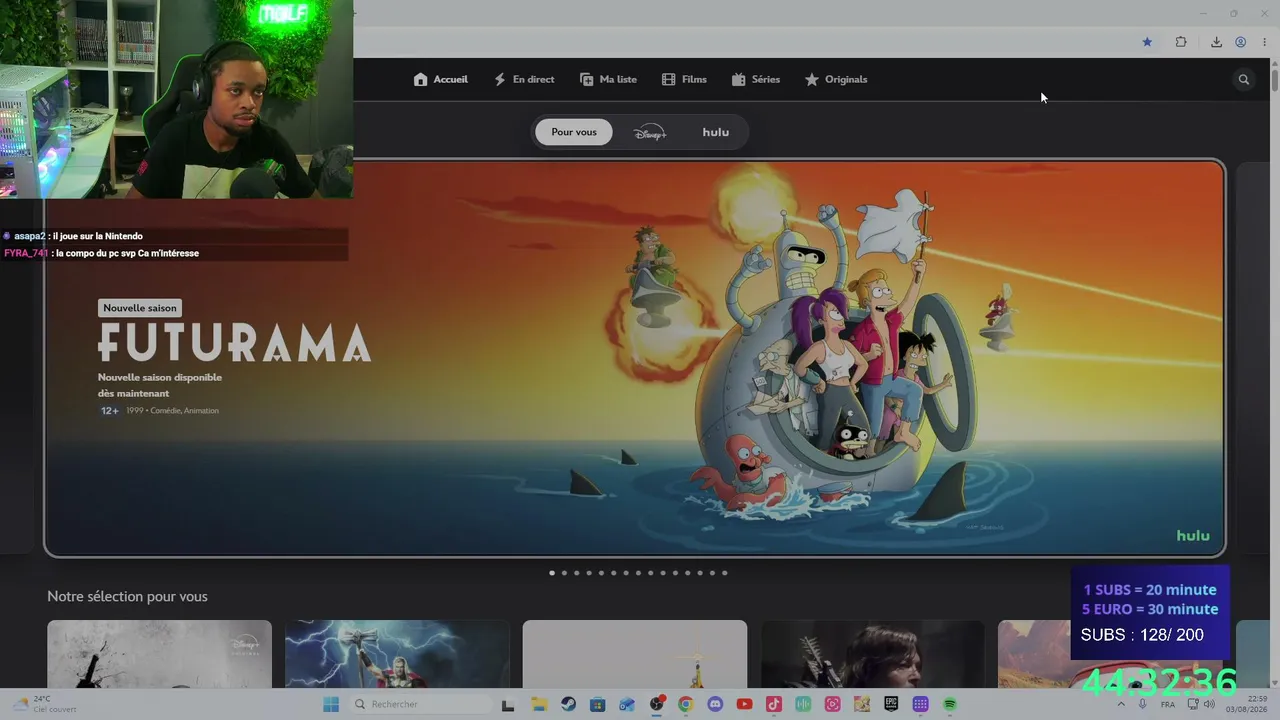The height and width of the screenshot is (720, 1280).
Task: Open the Windows Start menu
Action: pyautogui.click(x=331, y=704)
